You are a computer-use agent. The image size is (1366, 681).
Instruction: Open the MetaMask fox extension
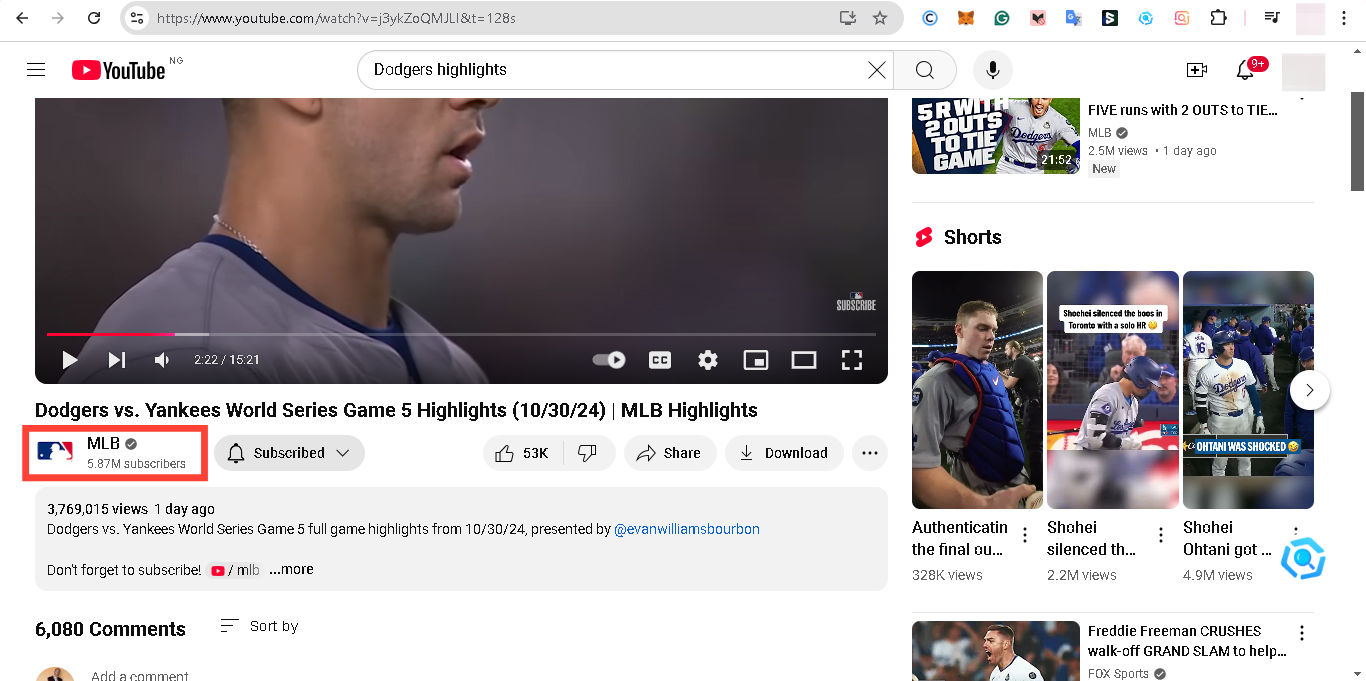(966, 18)
